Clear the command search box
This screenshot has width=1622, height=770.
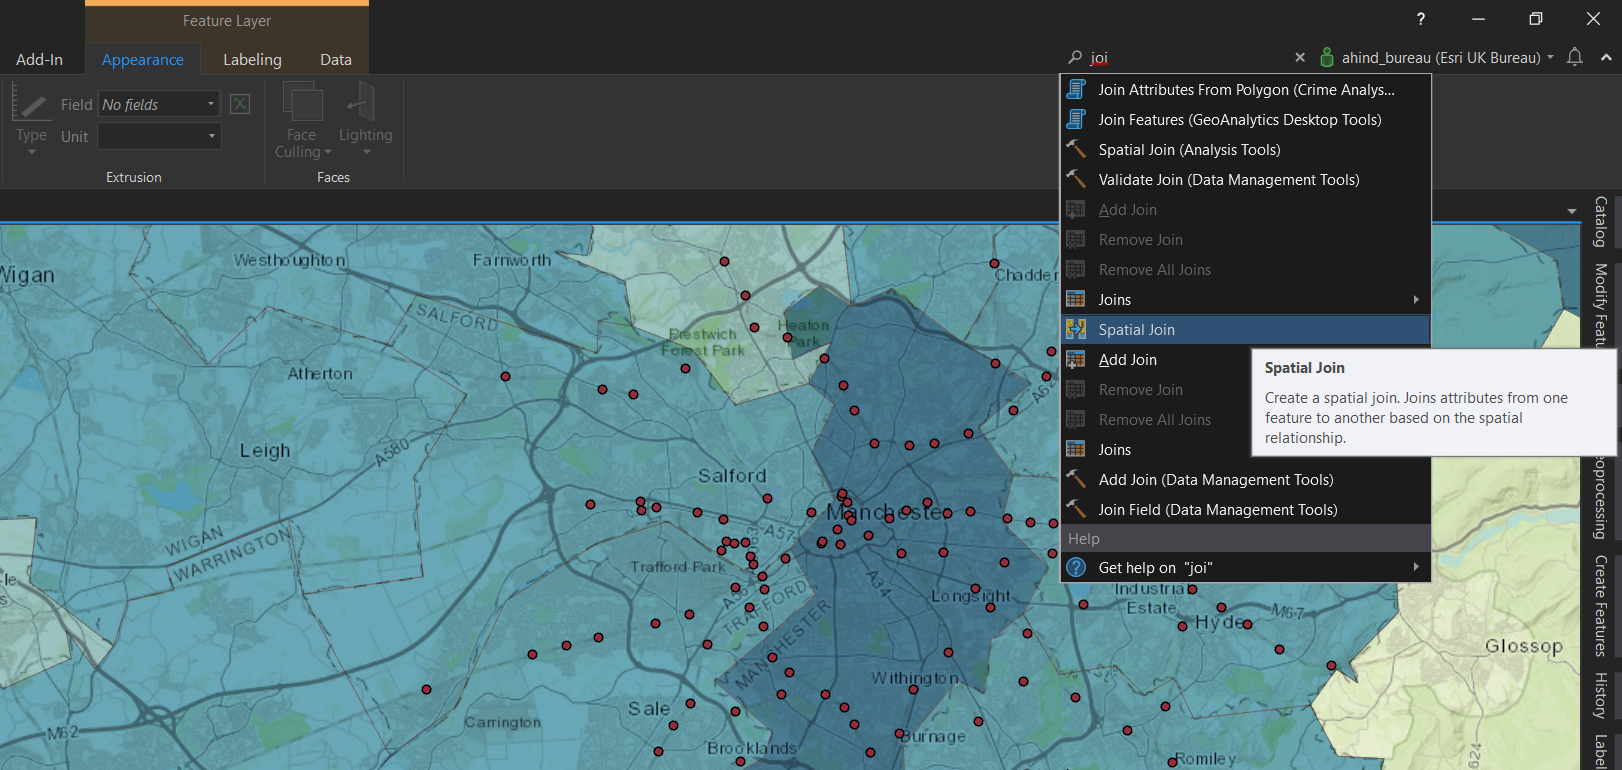[1300, 58]
